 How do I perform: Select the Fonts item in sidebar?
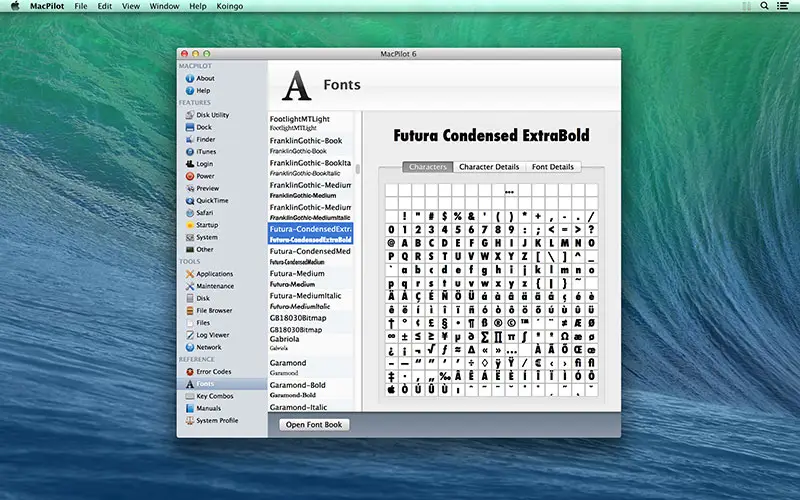222,384
